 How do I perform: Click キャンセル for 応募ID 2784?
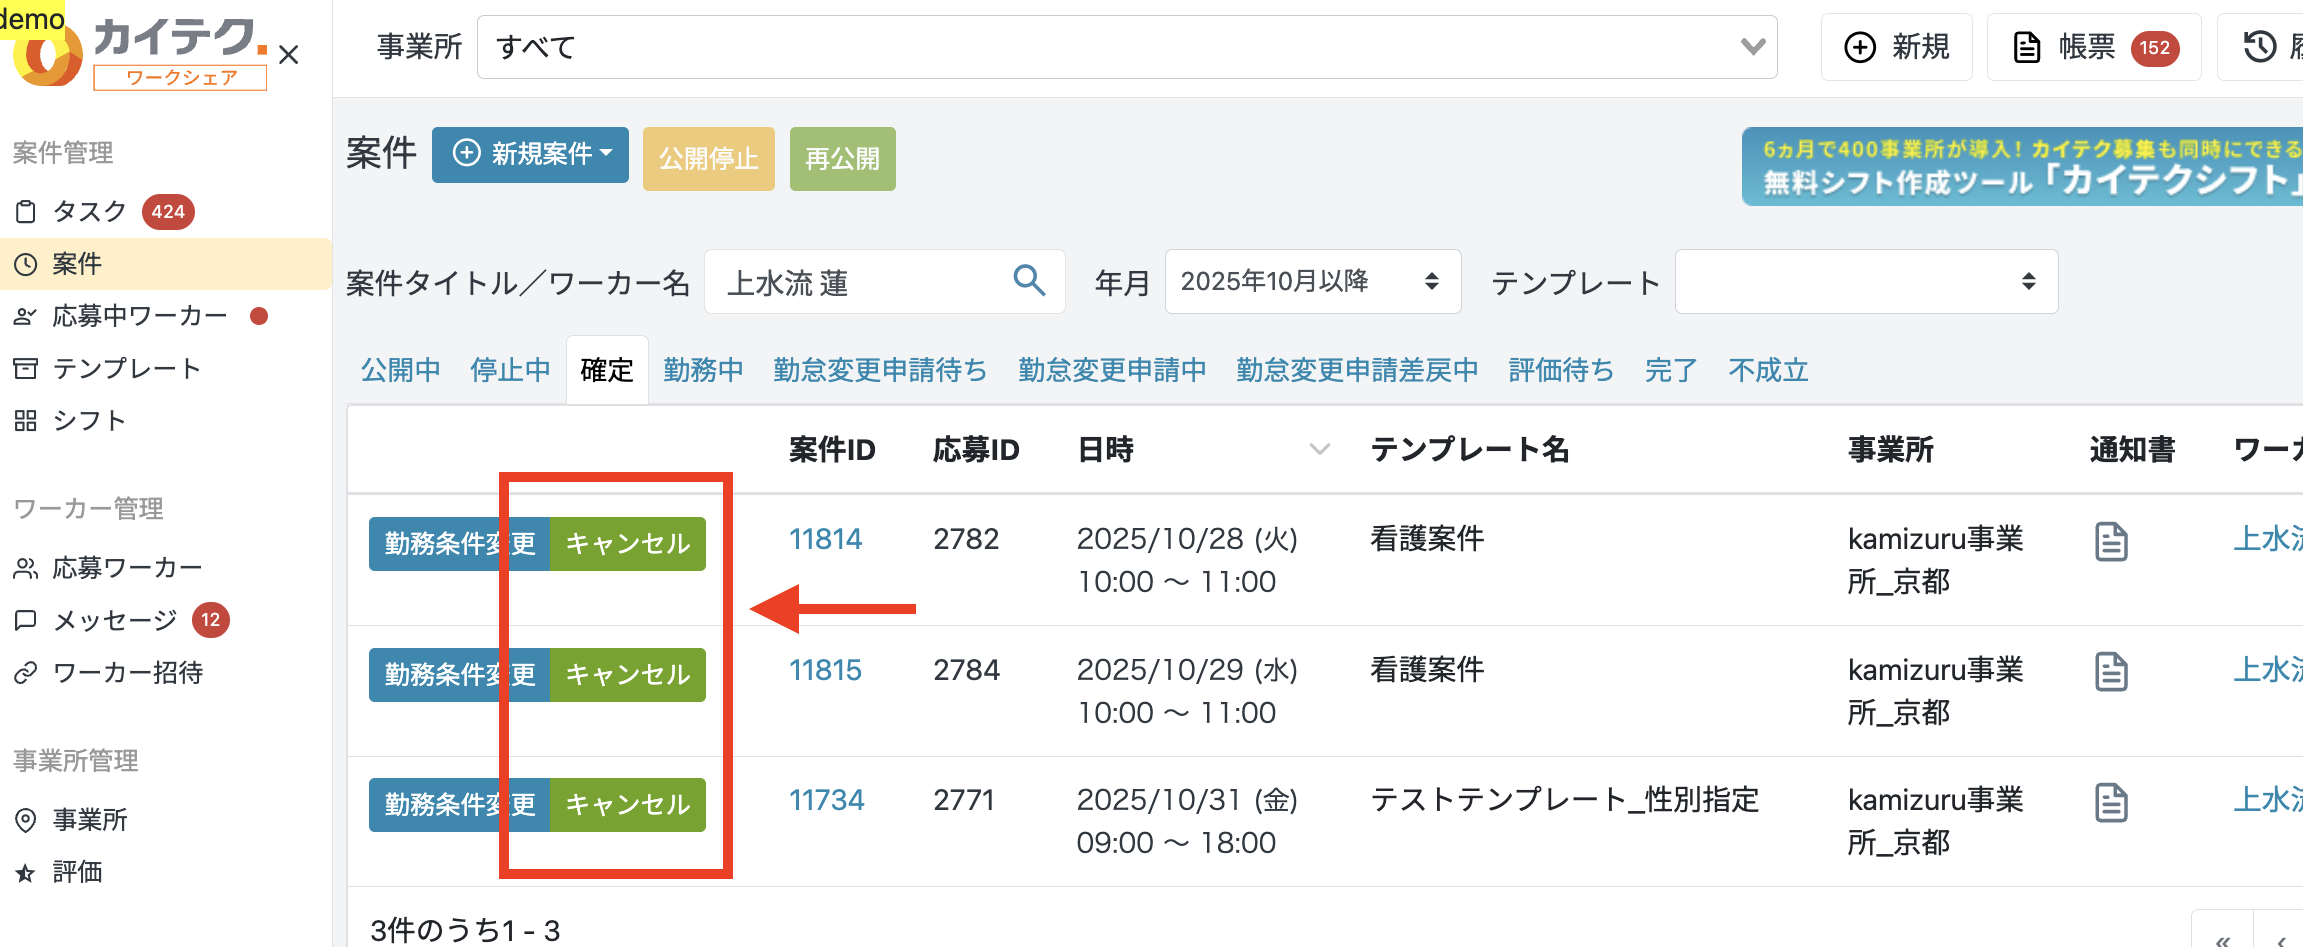pyautogui.click(x=627, y=674)
